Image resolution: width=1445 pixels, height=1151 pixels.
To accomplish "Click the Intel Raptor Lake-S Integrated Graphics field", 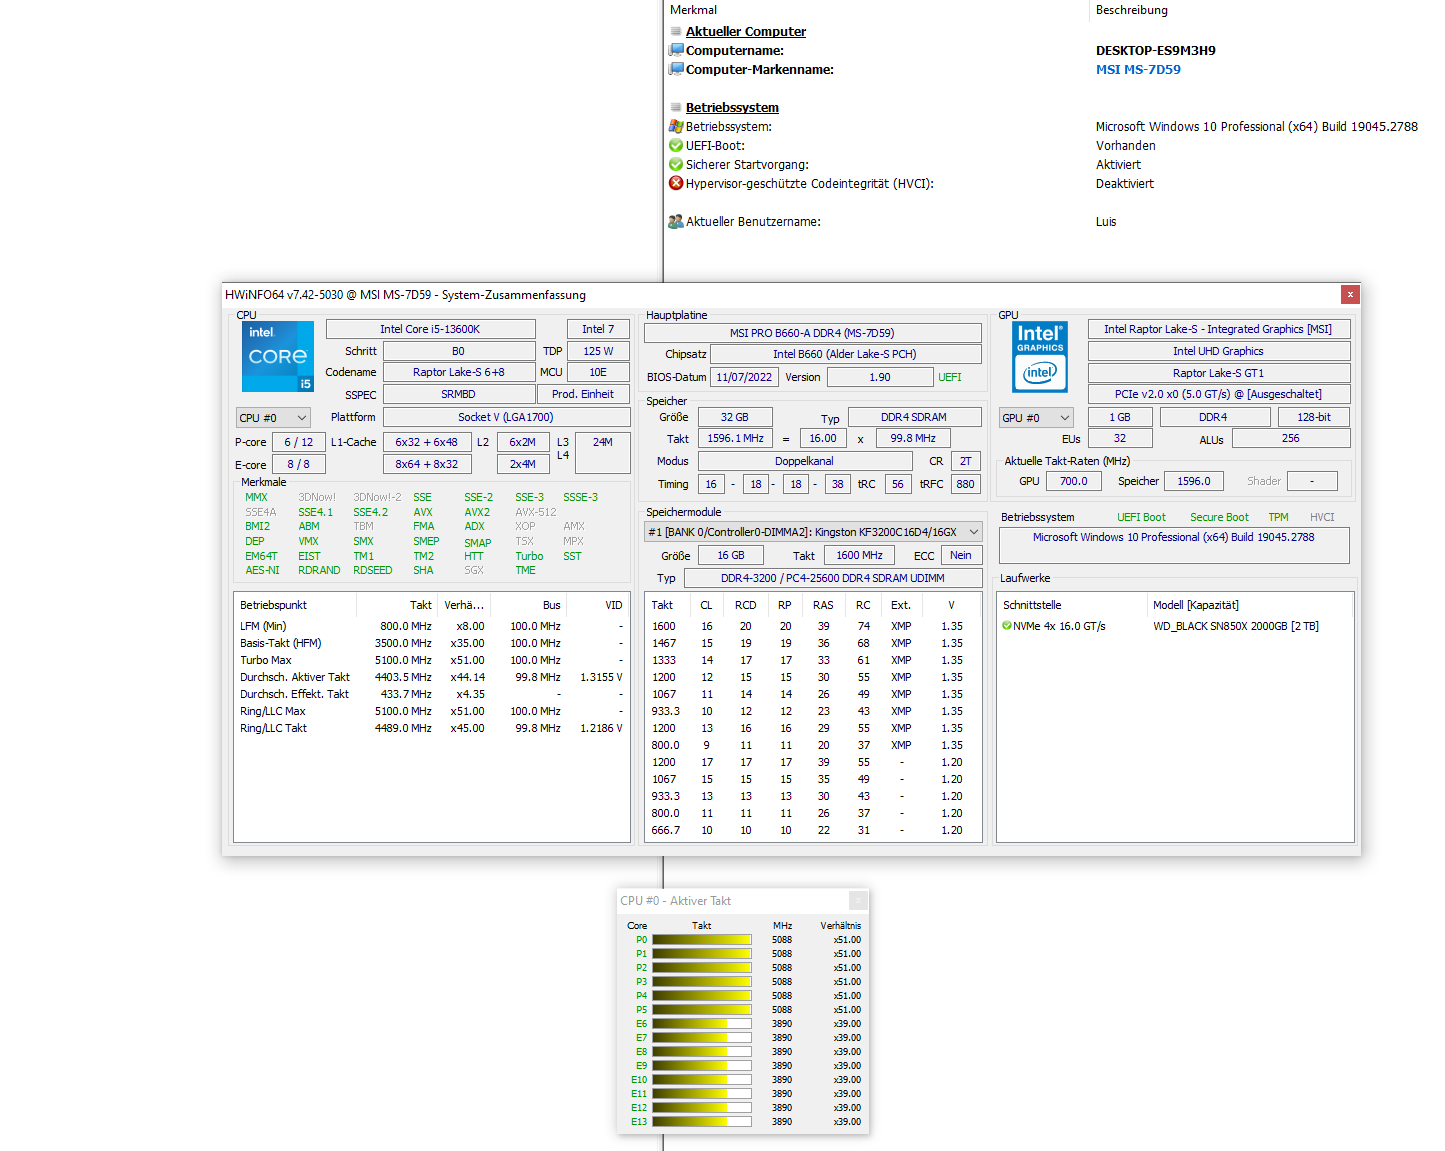I will (1218, 329).
